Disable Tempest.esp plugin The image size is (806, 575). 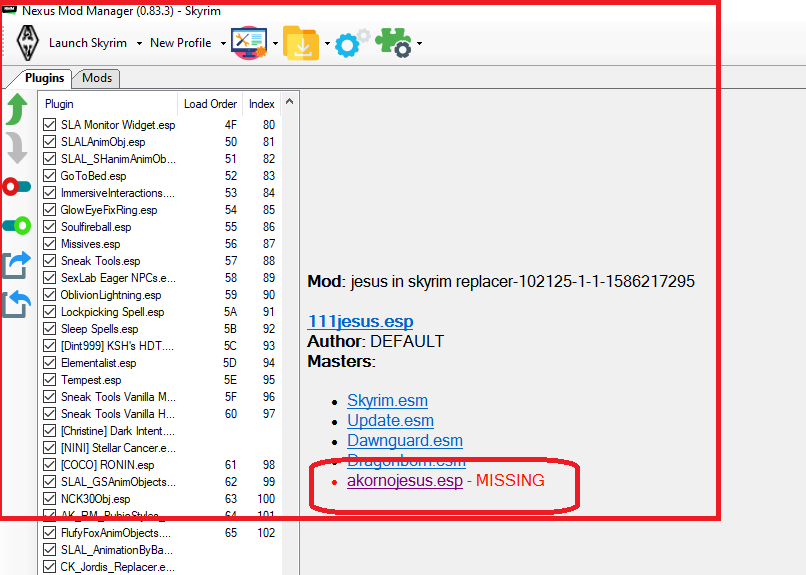point(49,380)
